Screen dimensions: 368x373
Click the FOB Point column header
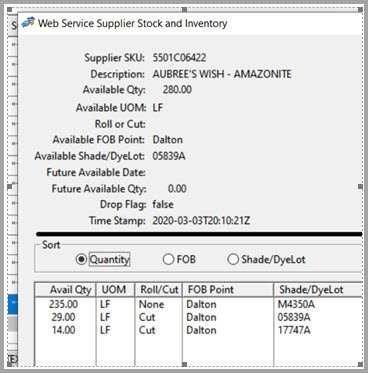pyautogui.click(x=228, y=289)
